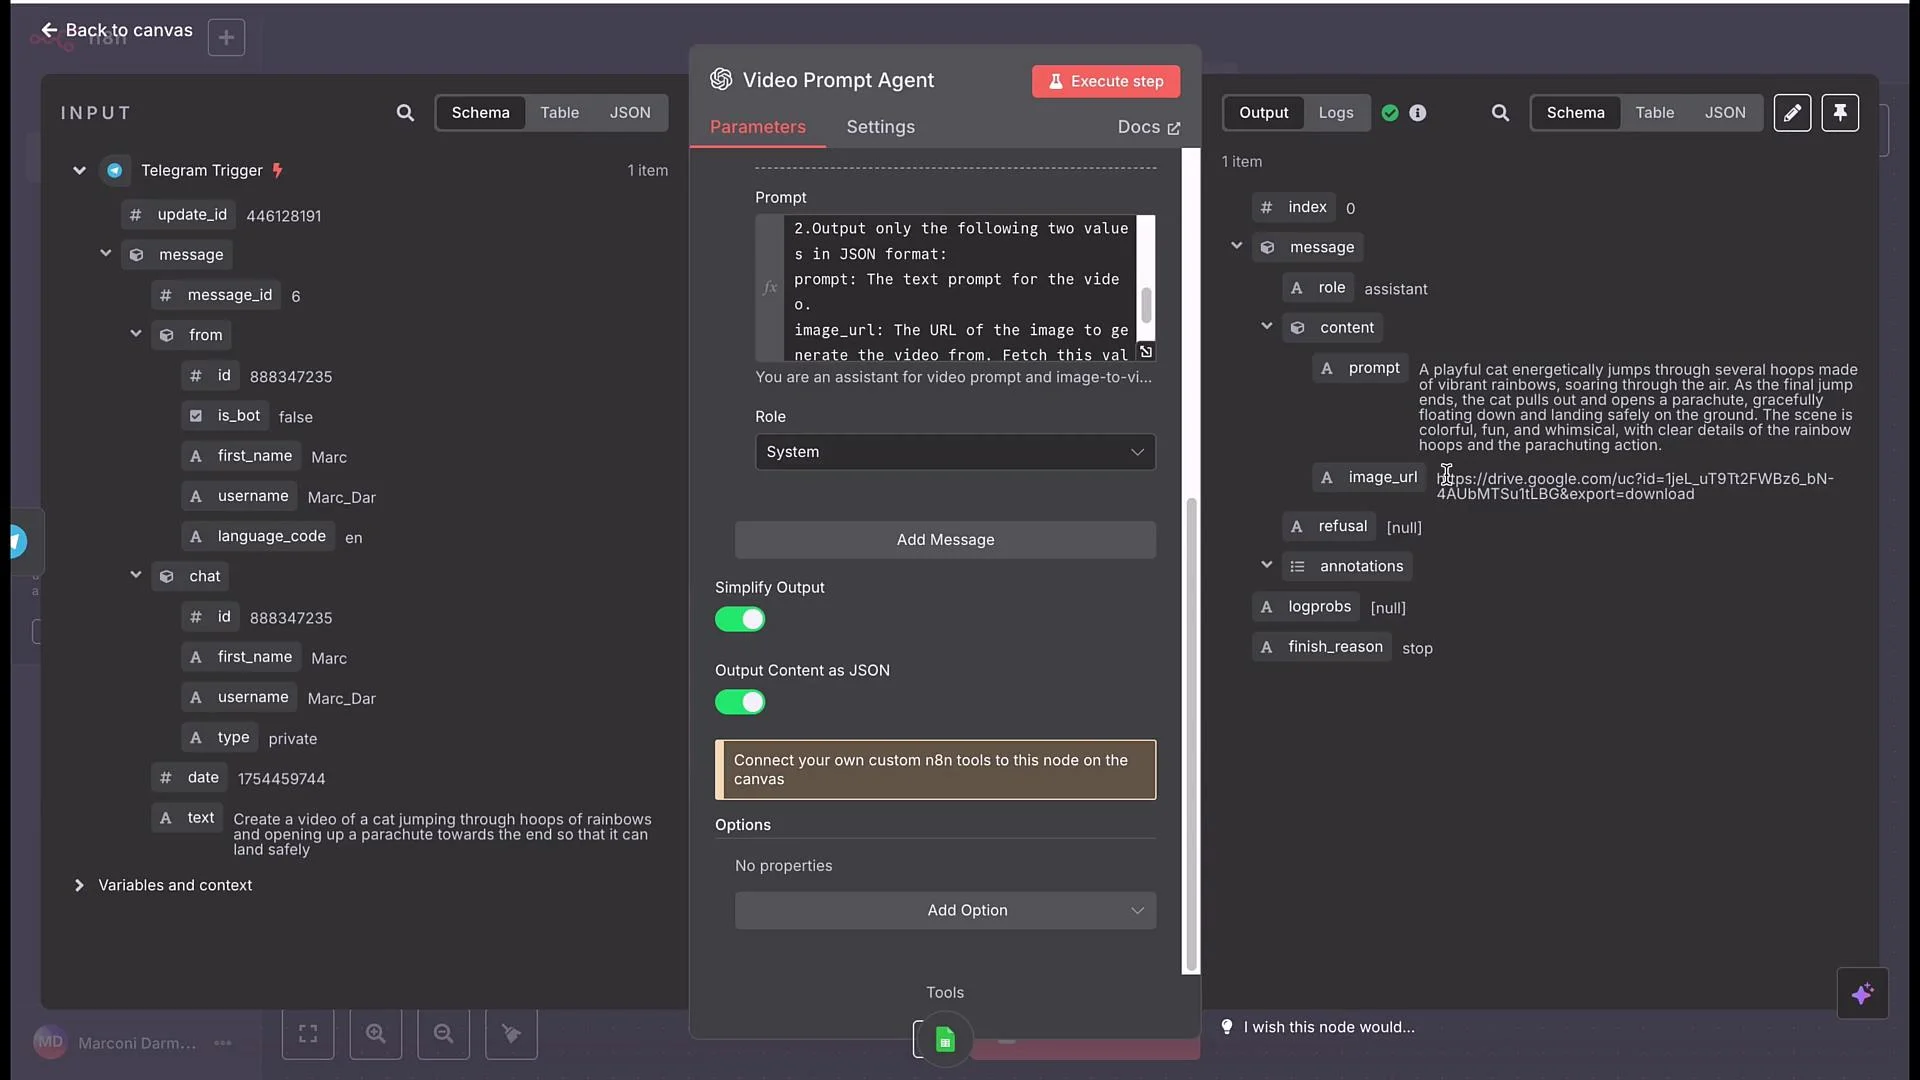Collapse the message object in Output

tap(1236, 246)
